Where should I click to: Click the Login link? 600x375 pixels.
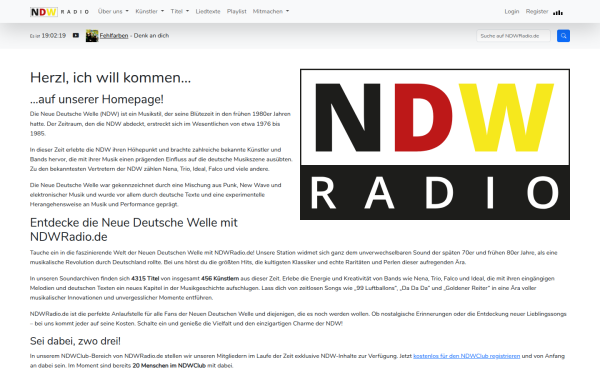512,11
